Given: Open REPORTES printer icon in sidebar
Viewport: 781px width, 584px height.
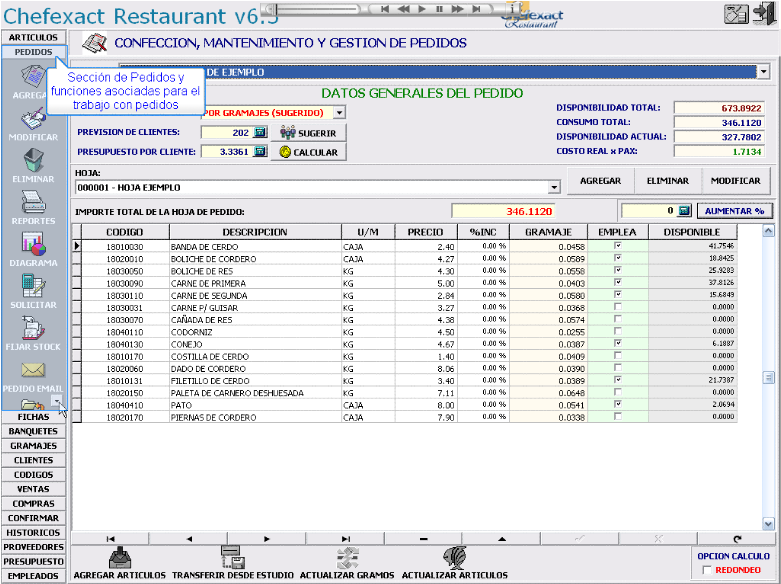Looking at the screenshot, I should click(33, 202).
